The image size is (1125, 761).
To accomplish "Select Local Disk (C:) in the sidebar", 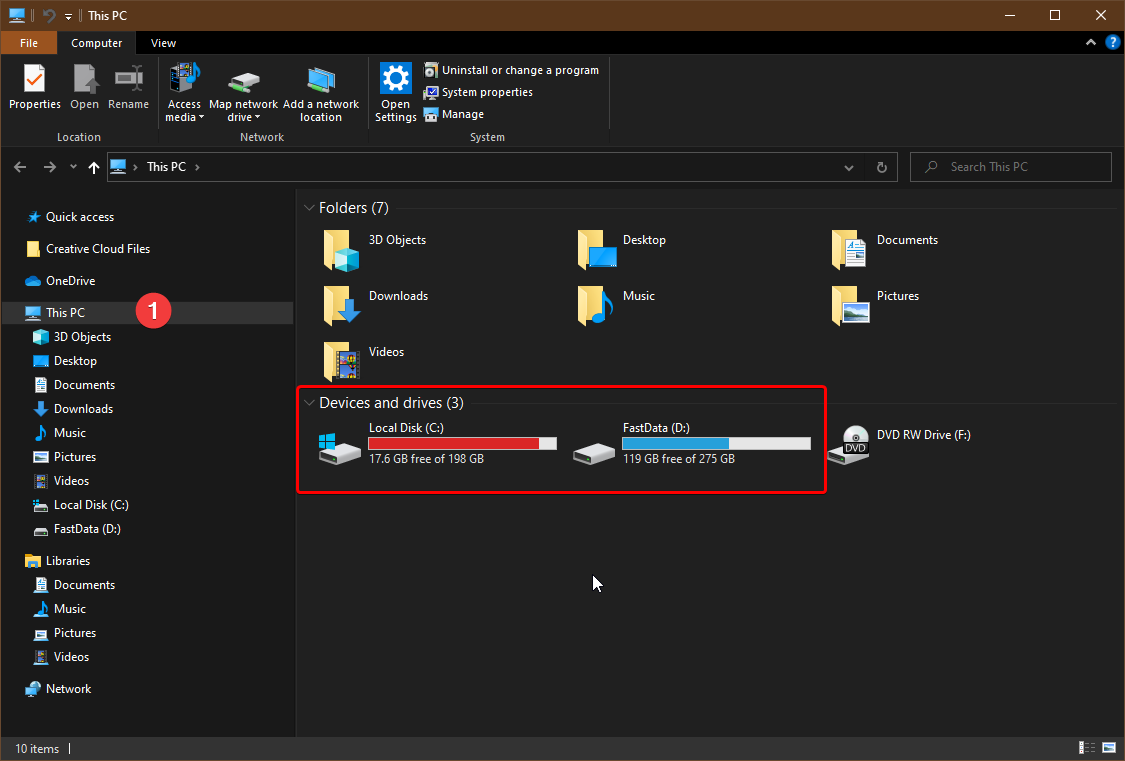I will pyautogui.click(x=81, y=505).
